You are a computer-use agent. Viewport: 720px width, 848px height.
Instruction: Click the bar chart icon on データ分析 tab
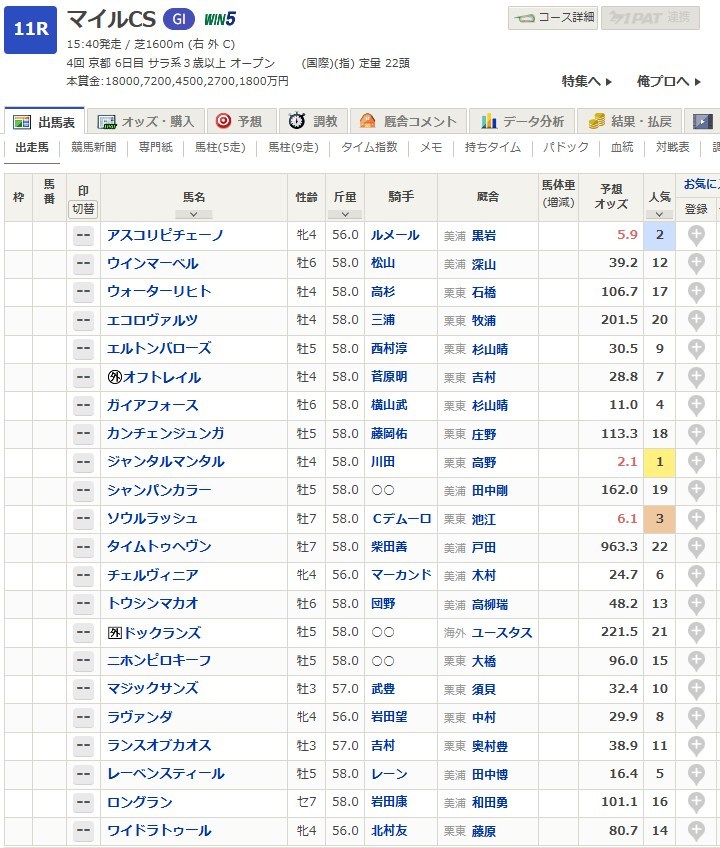(x=489, y=121)
